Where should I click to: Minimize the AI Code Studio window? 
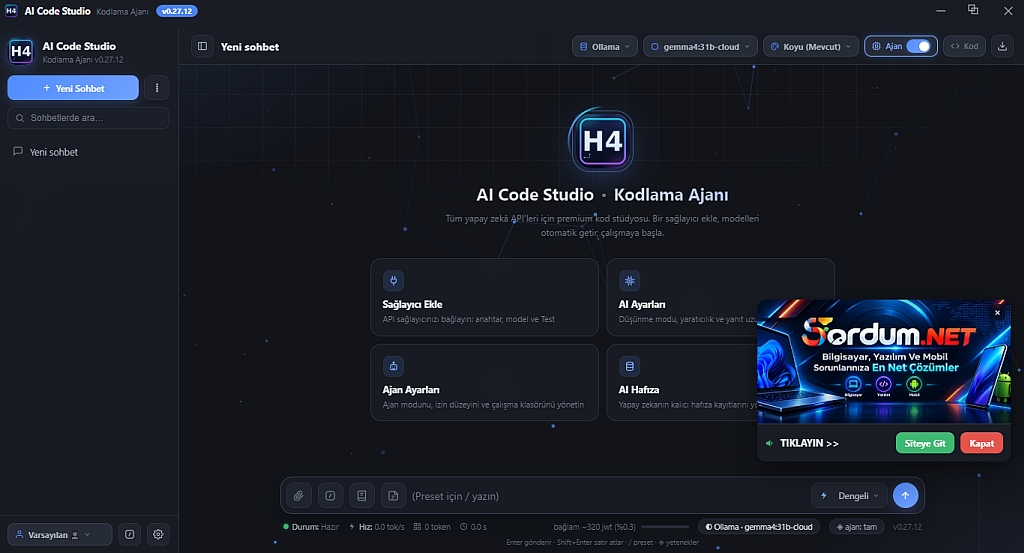click(x=940, y=10)
